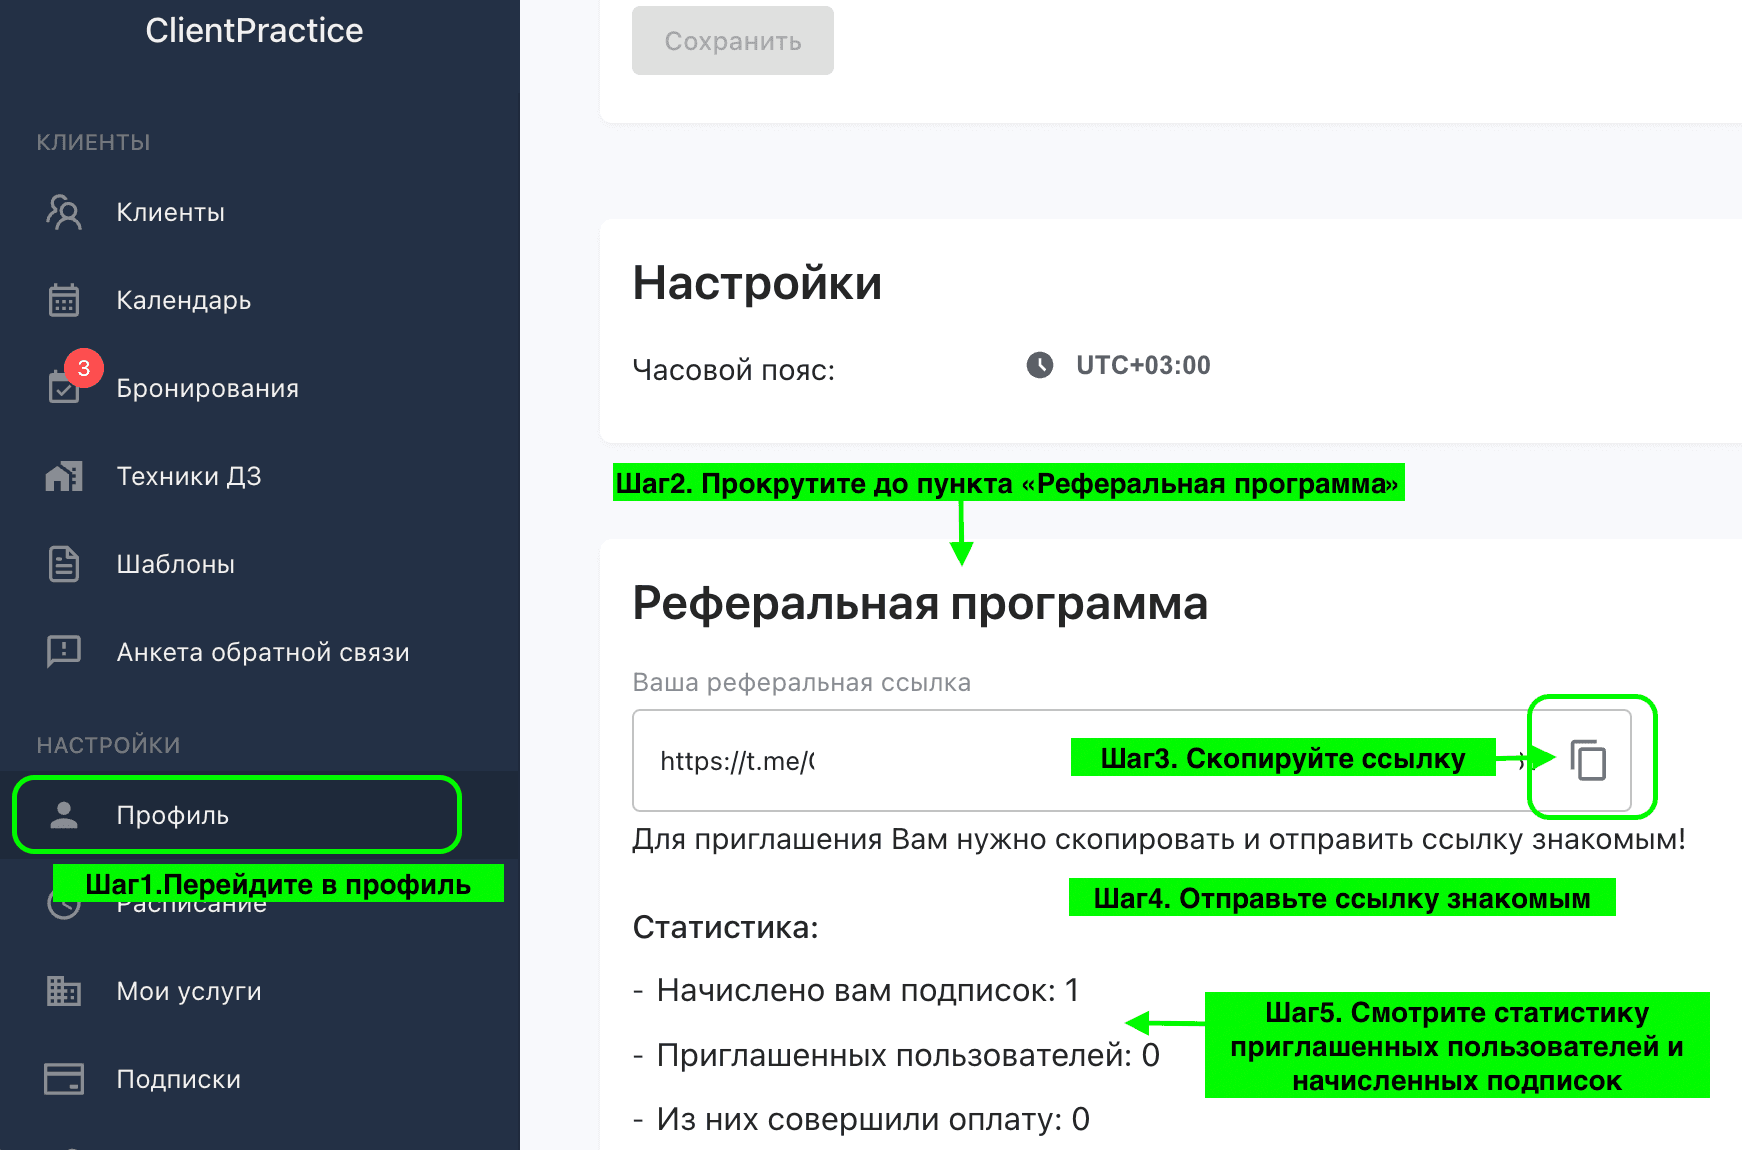The width and height of the screenshot is (1742, 1150).
Task: Copy referral link via copy icon
Action: pos(1589,760)
